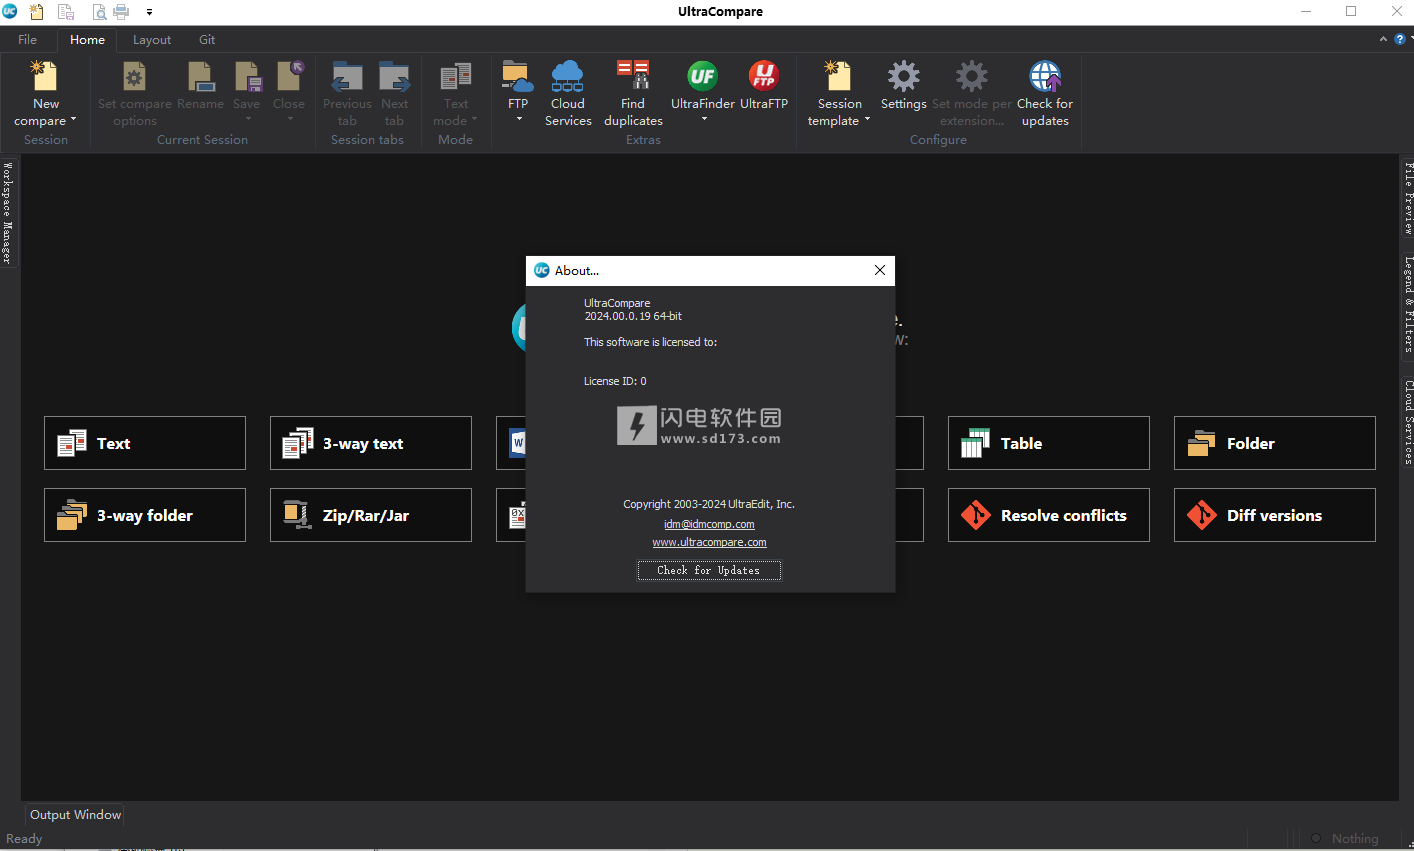
Task: Click the version 2024.00.0.19 64-bit text
Action: pos(633,316)
